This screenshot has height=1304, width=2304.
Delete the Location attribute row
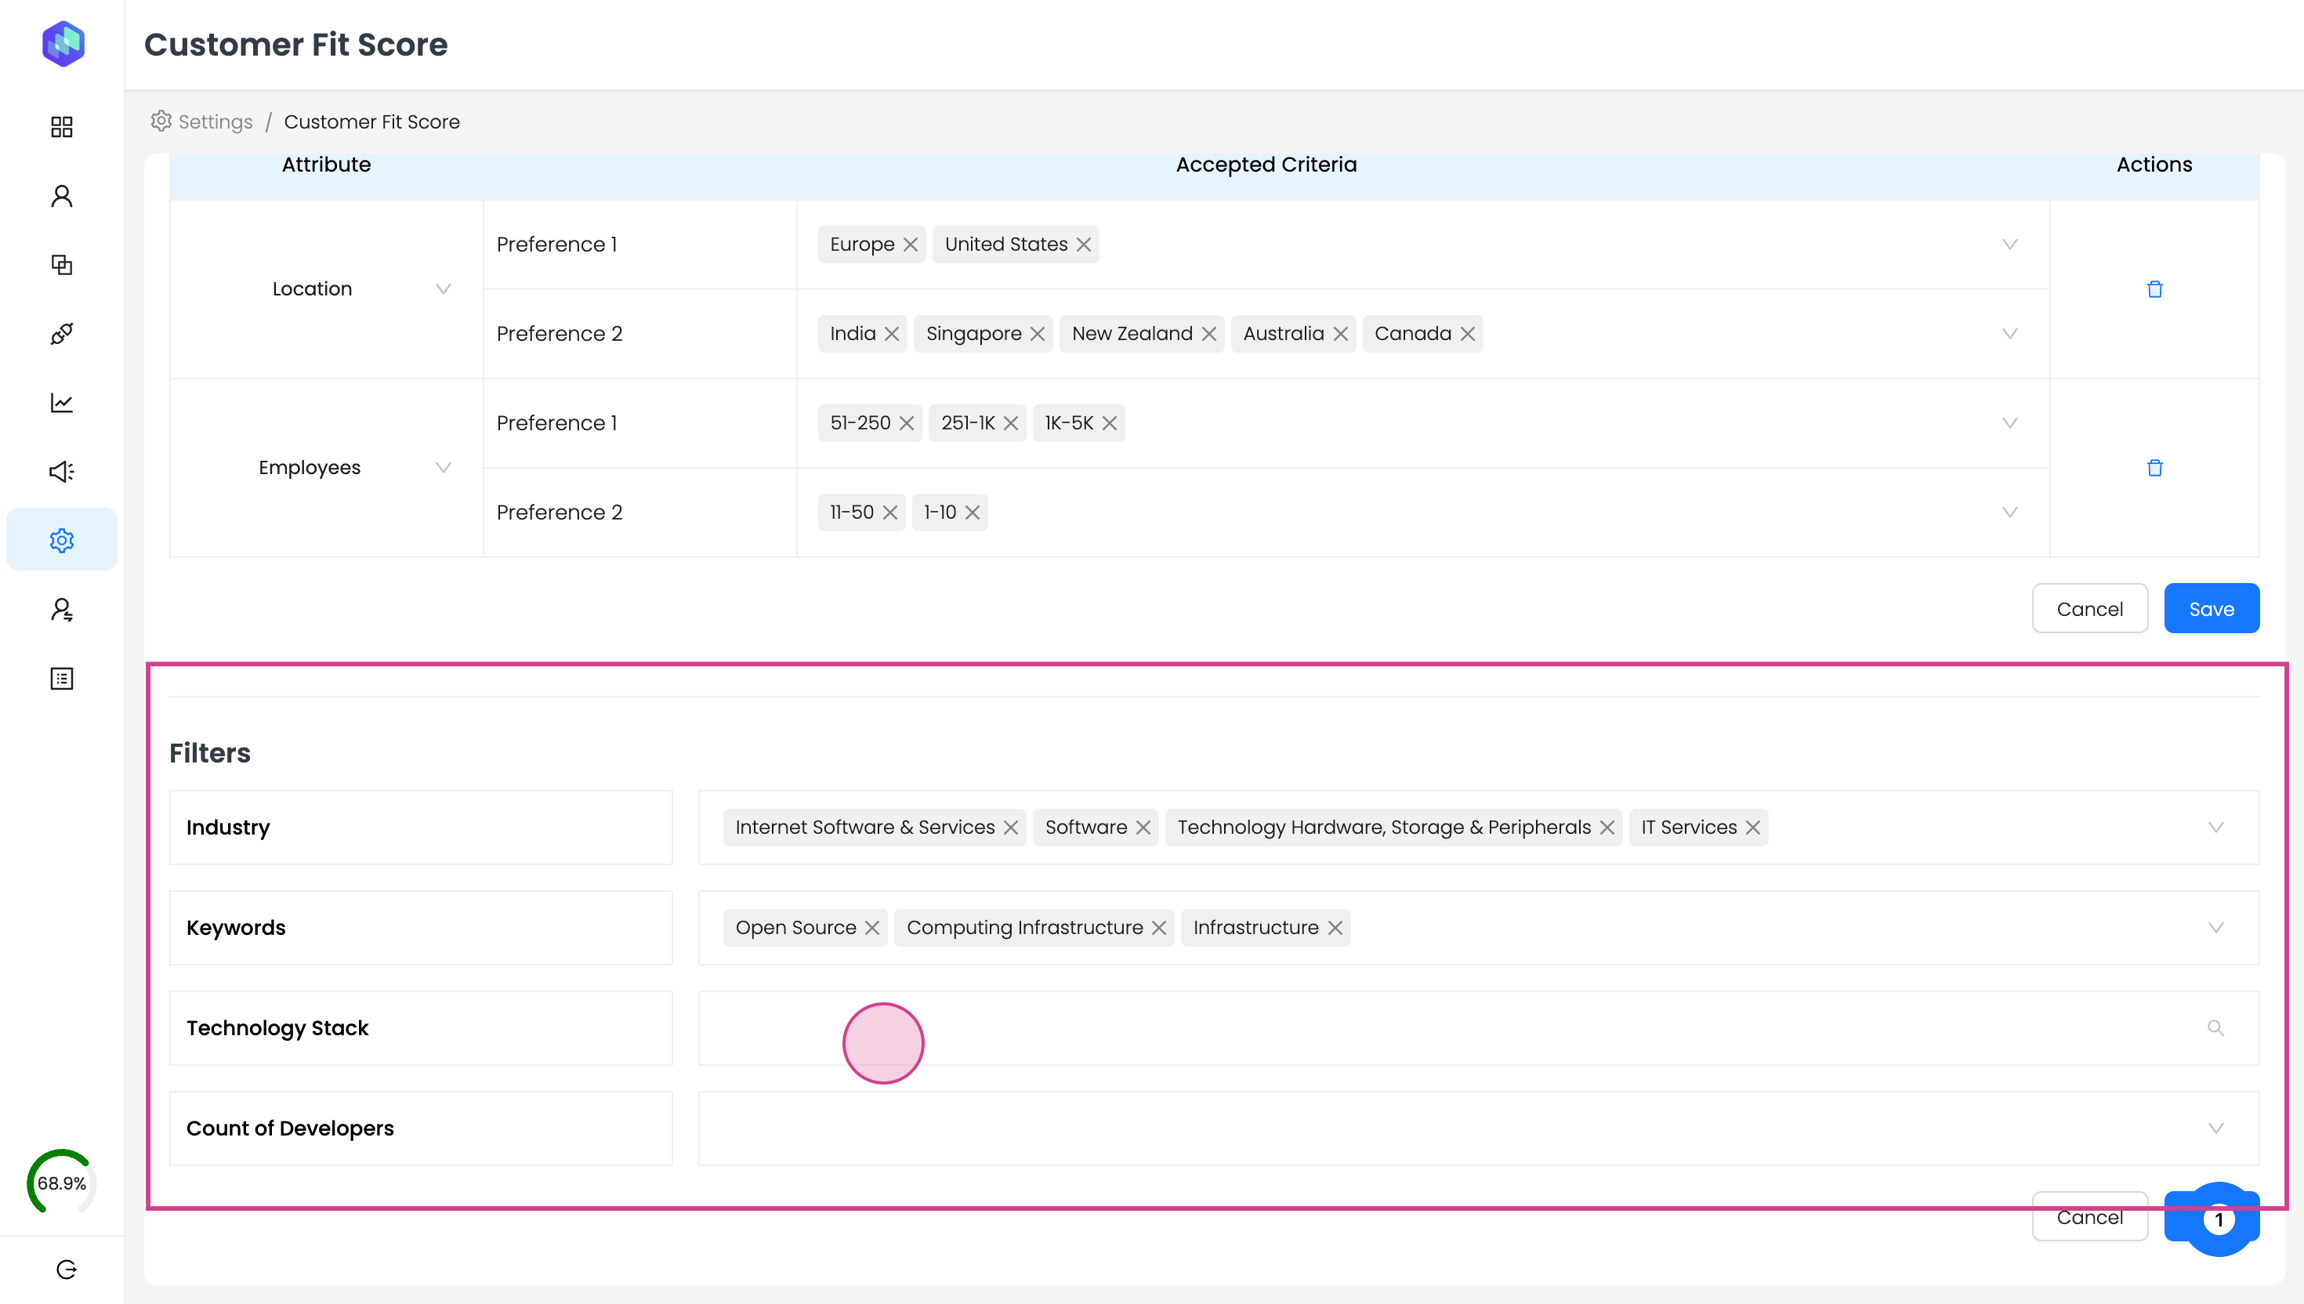2154,289
